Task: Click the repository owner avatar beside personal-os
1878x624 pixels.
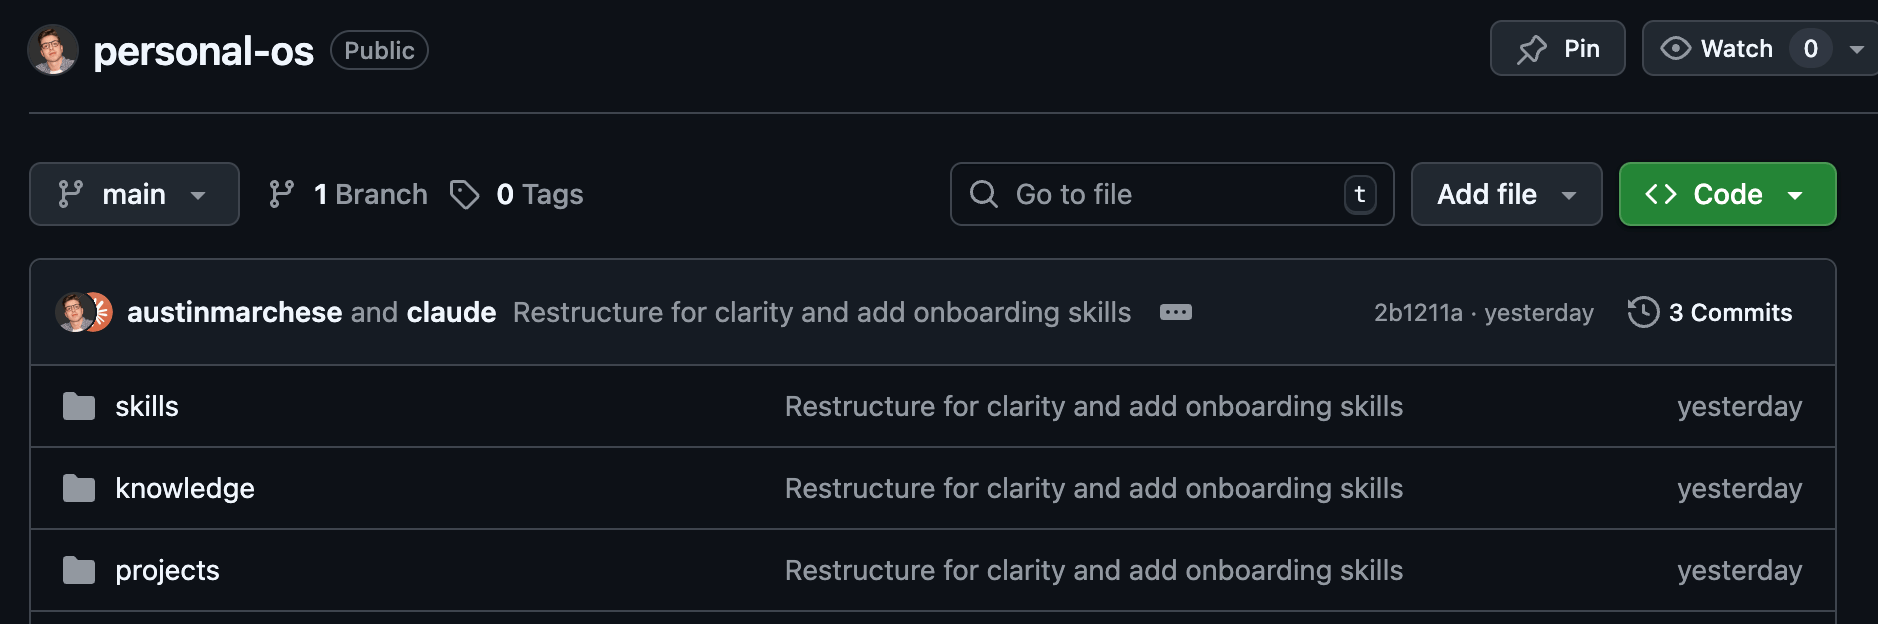Action: coord(53,50)
